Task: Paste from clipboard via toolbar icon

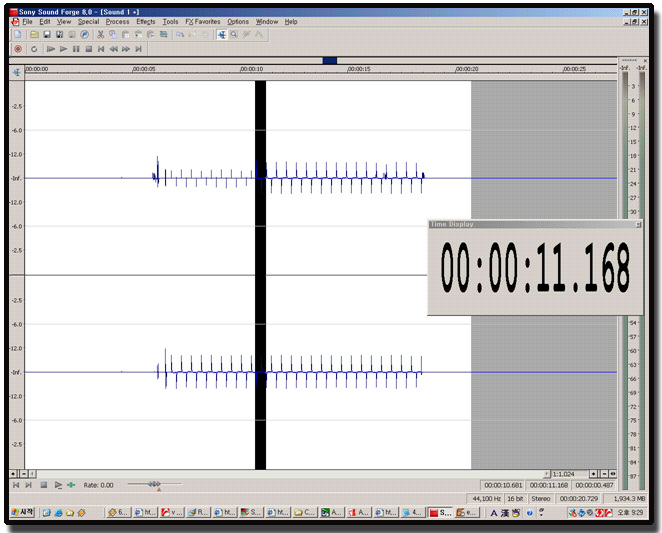Action: (x=126, y=35)
